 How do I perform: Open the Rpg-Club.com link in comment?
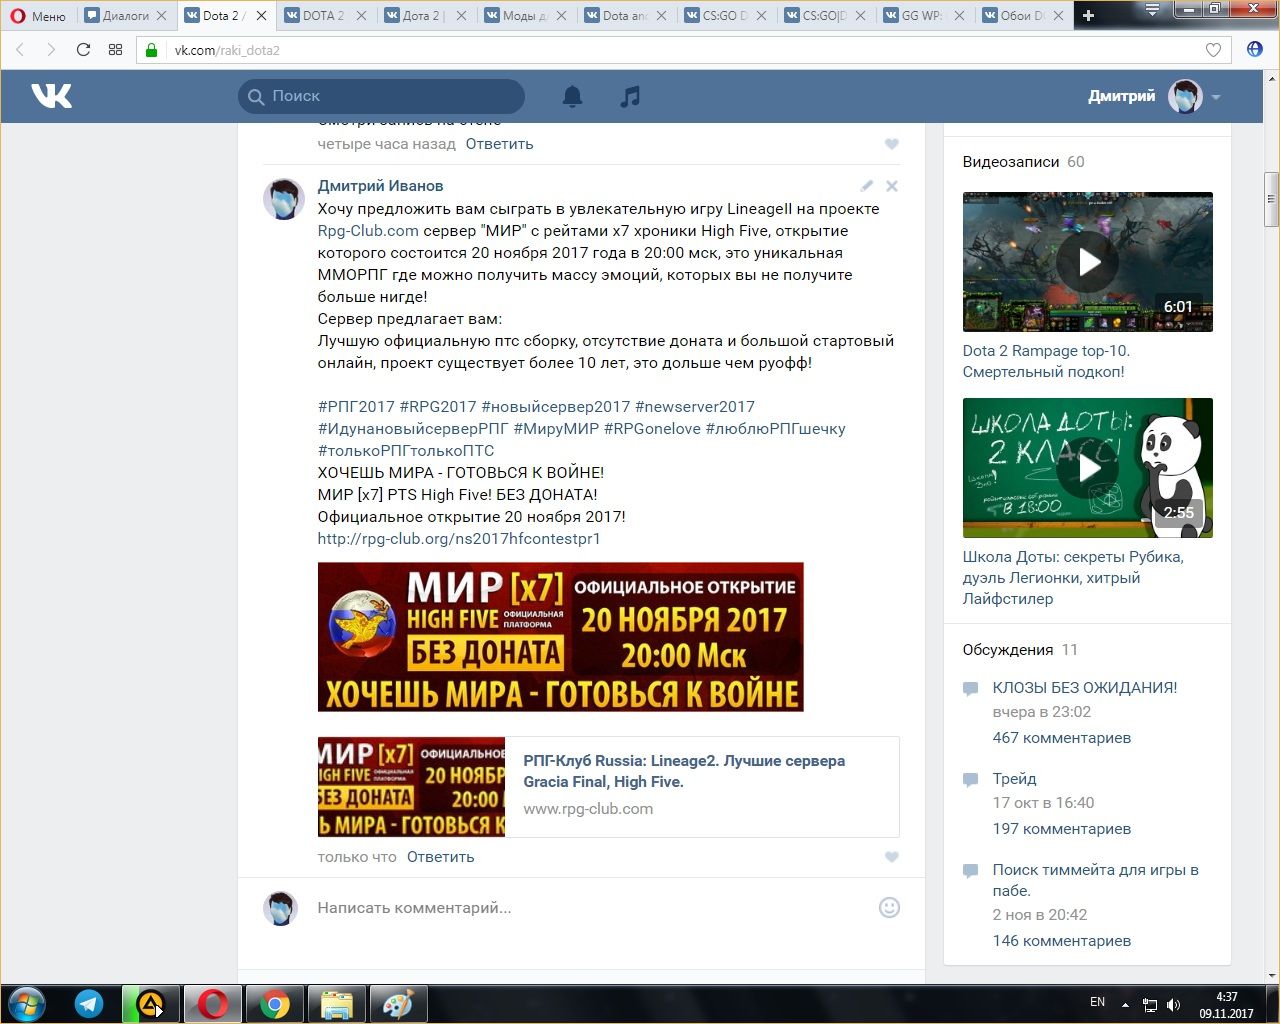pos(368,231)
